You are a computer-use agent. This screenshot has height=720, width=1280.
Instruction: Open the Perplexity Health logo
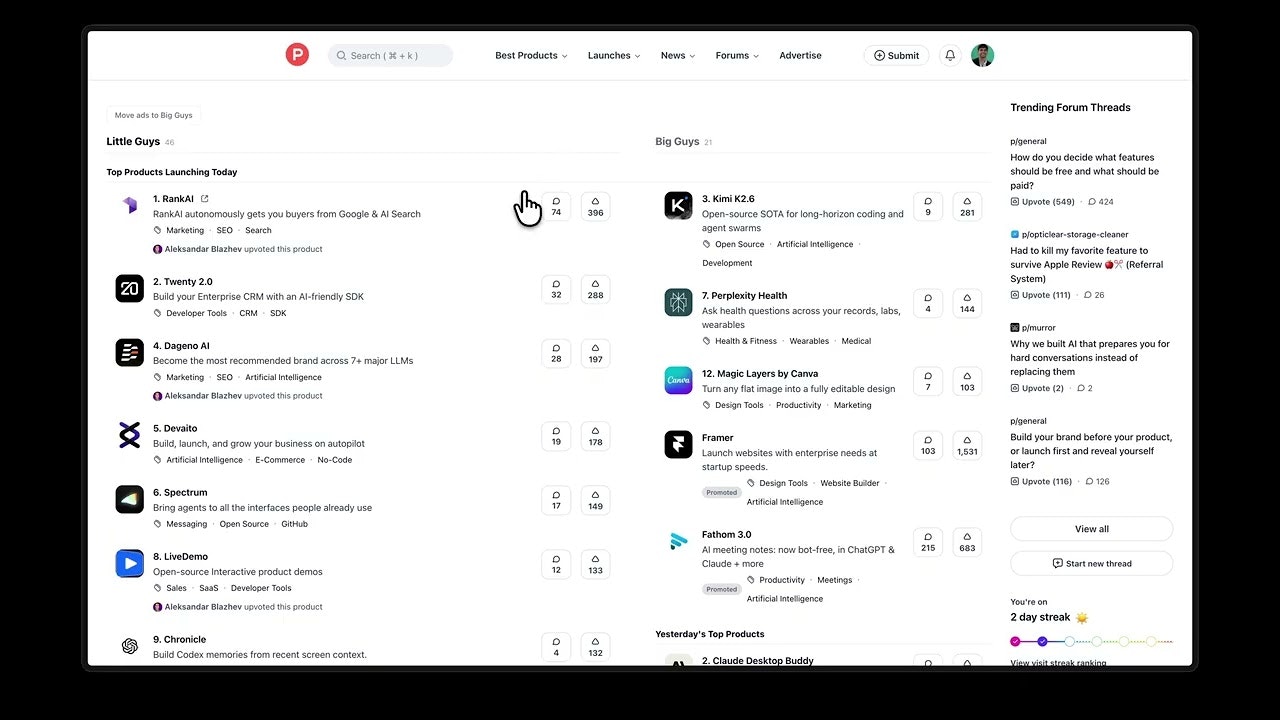(678, 303)
